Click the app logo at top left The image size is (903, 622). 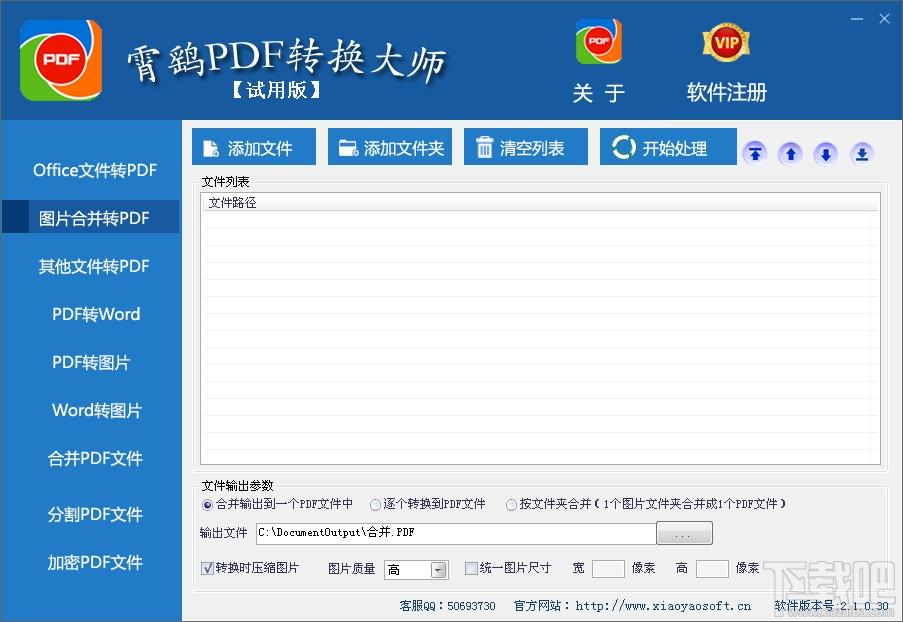coord(61,60)
